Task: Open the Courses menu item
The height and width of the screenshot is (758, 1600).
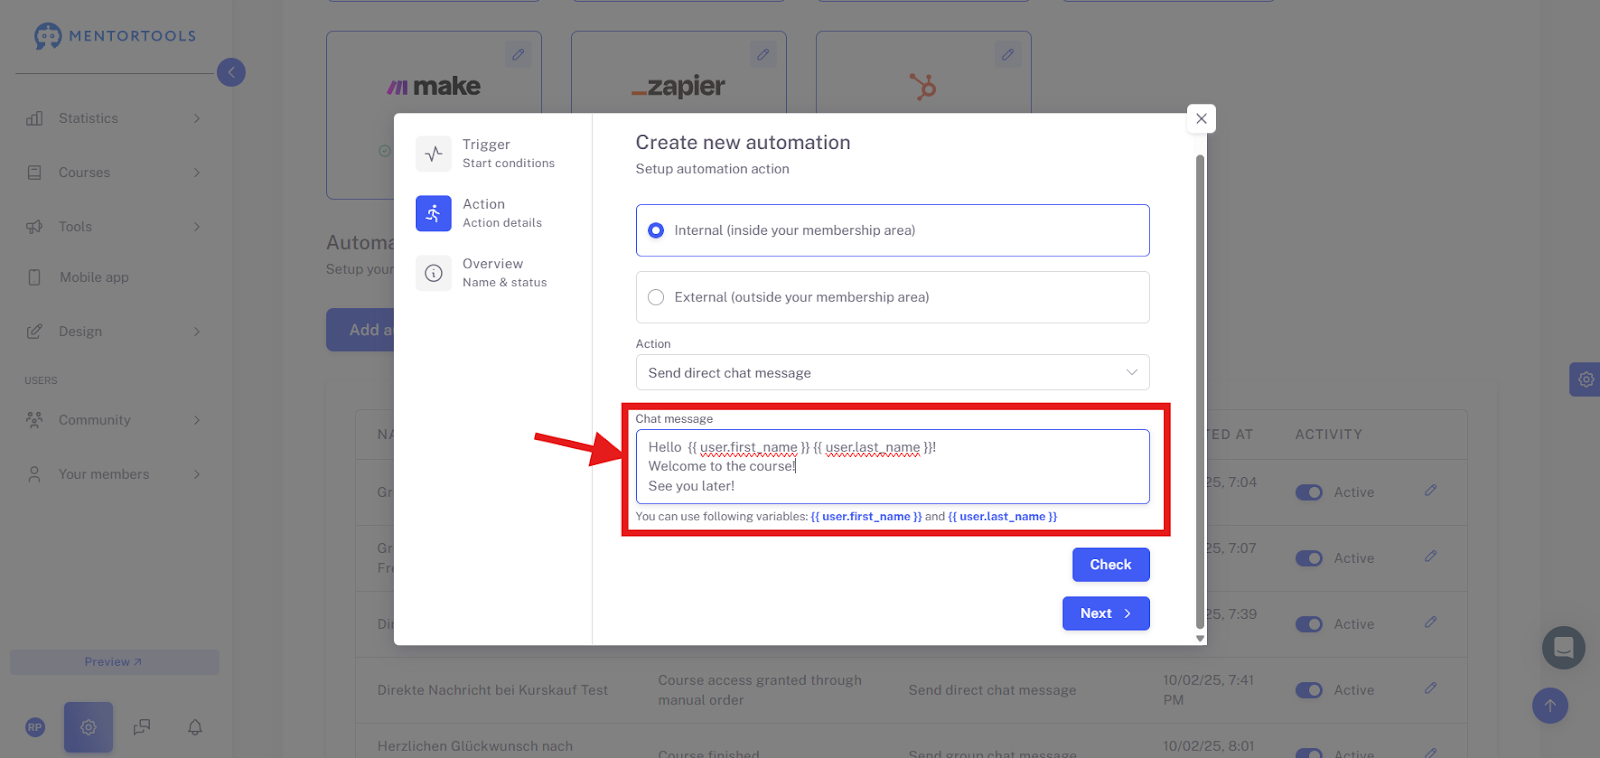Action: [113, 172]
